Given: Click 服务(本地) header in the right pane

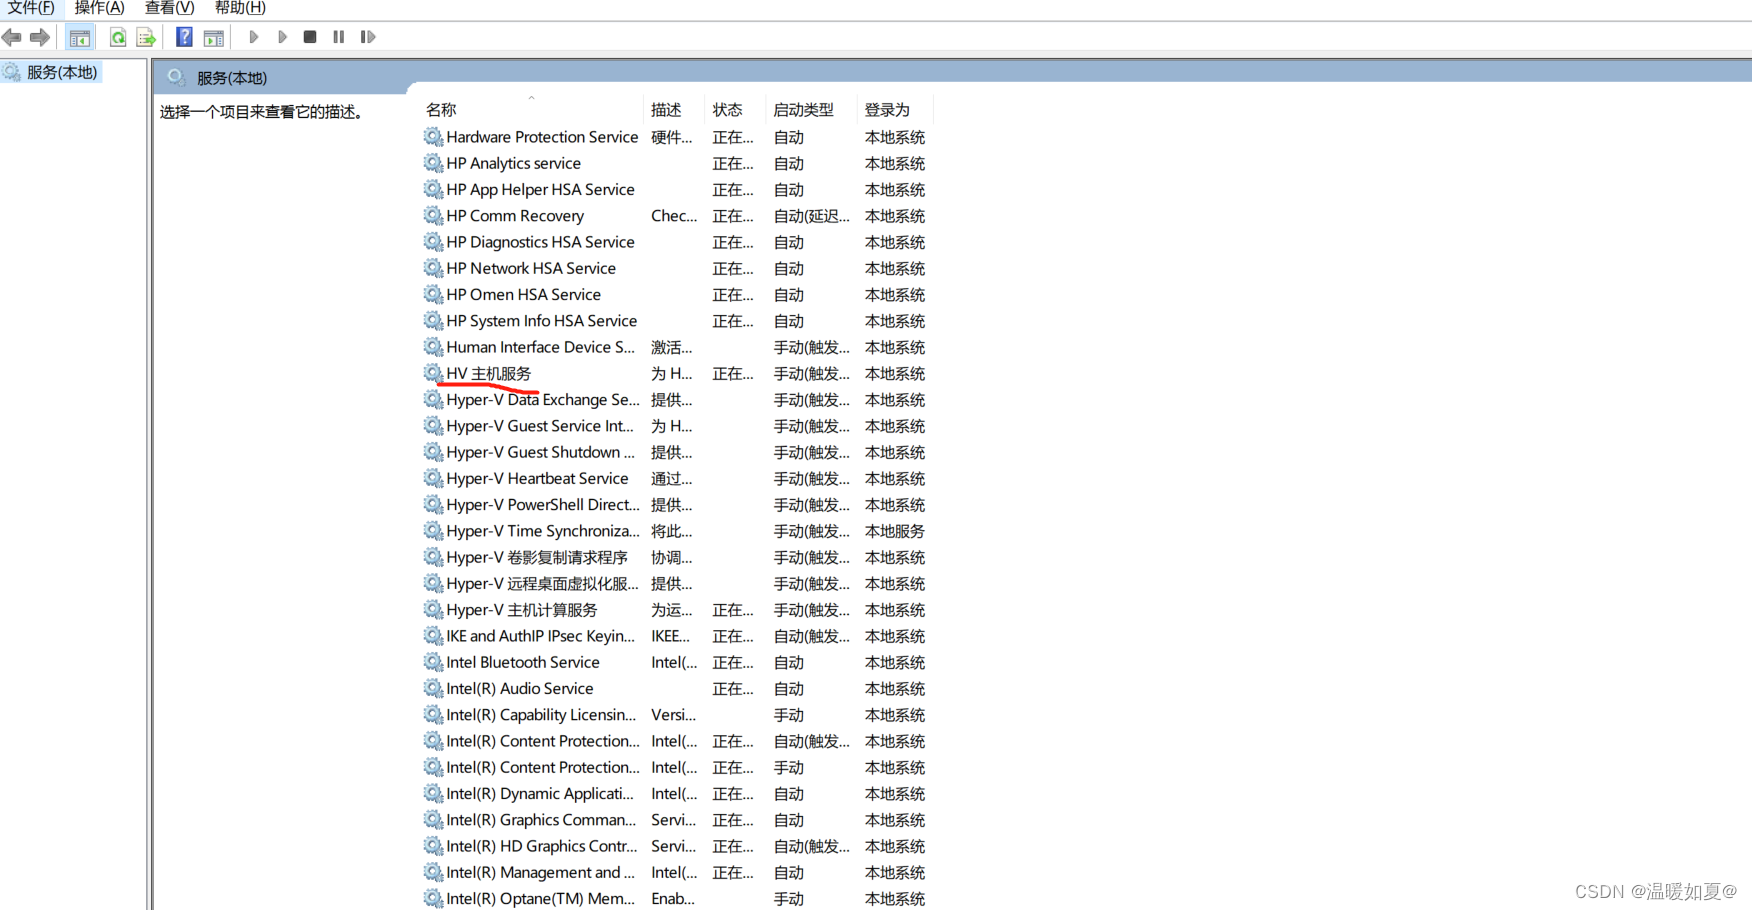Looking at the screenshot, I should (x=232, y=77).
